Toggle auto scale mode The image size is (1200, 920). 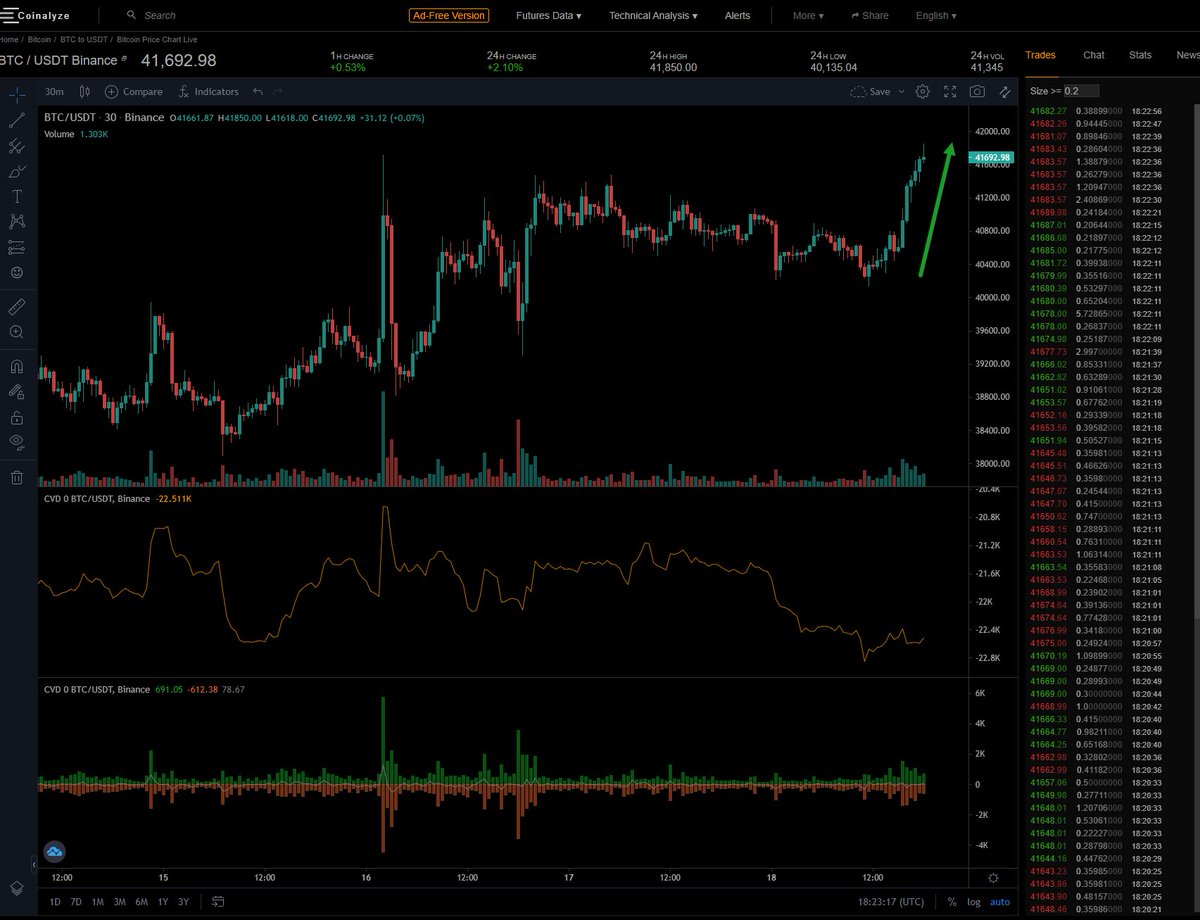[1000, 902]
